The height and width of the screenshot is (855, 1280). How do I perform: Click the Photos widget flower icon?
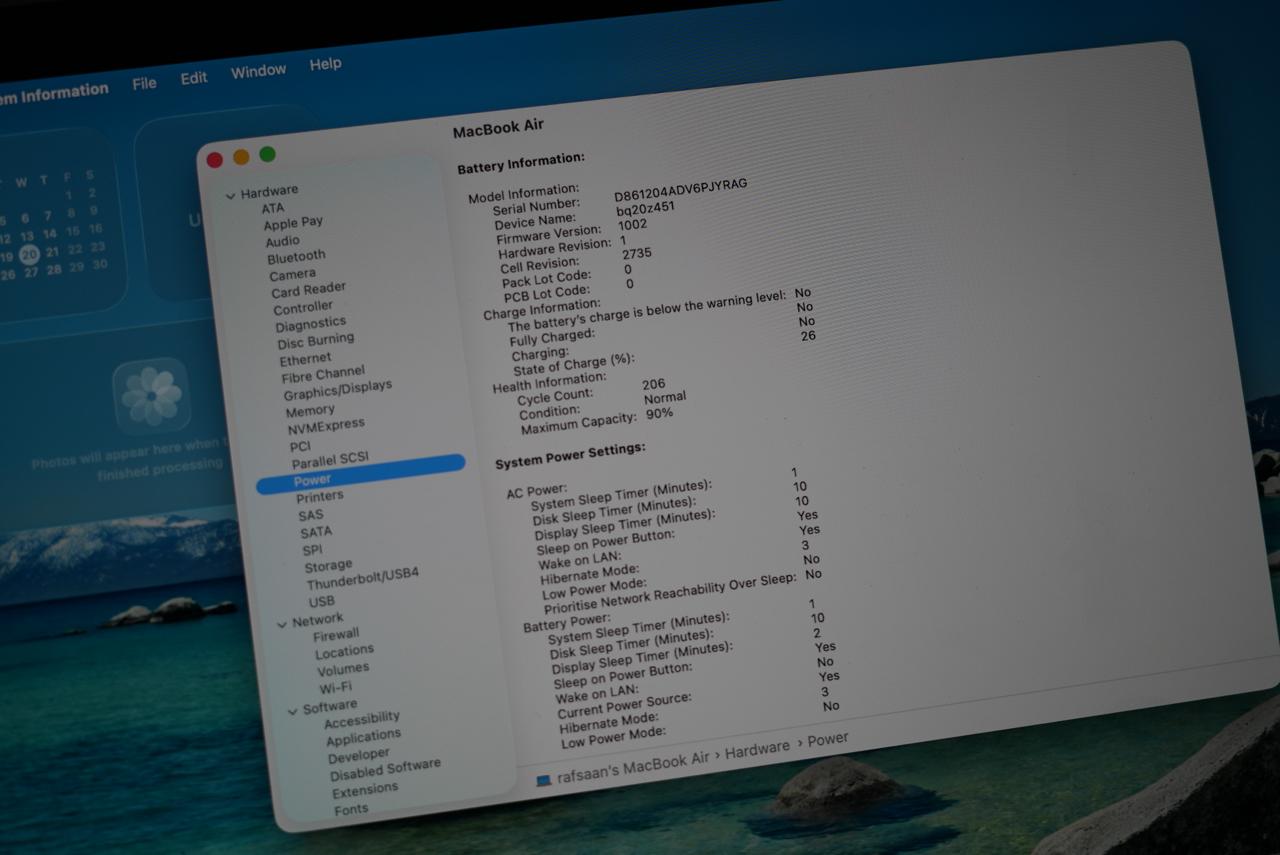coord(151,395)
